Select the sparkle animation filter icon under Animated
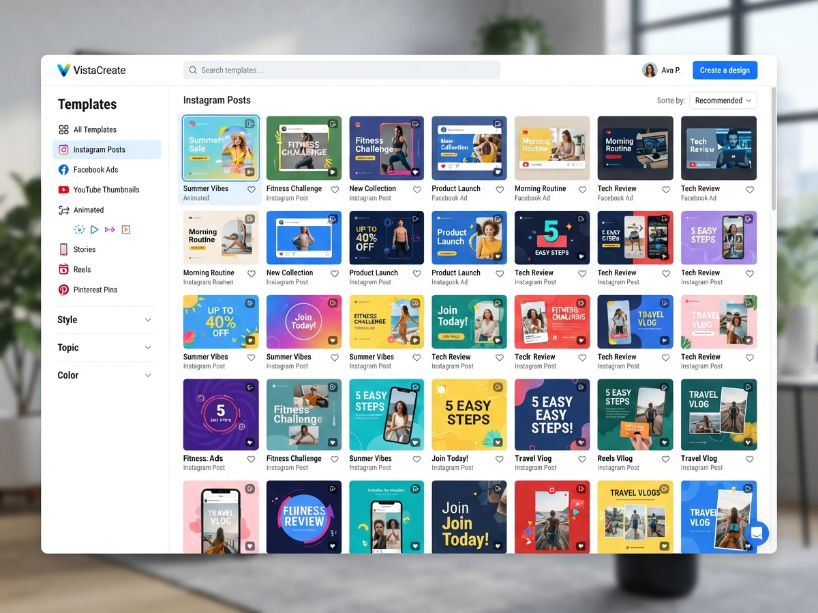 (79, 230)
